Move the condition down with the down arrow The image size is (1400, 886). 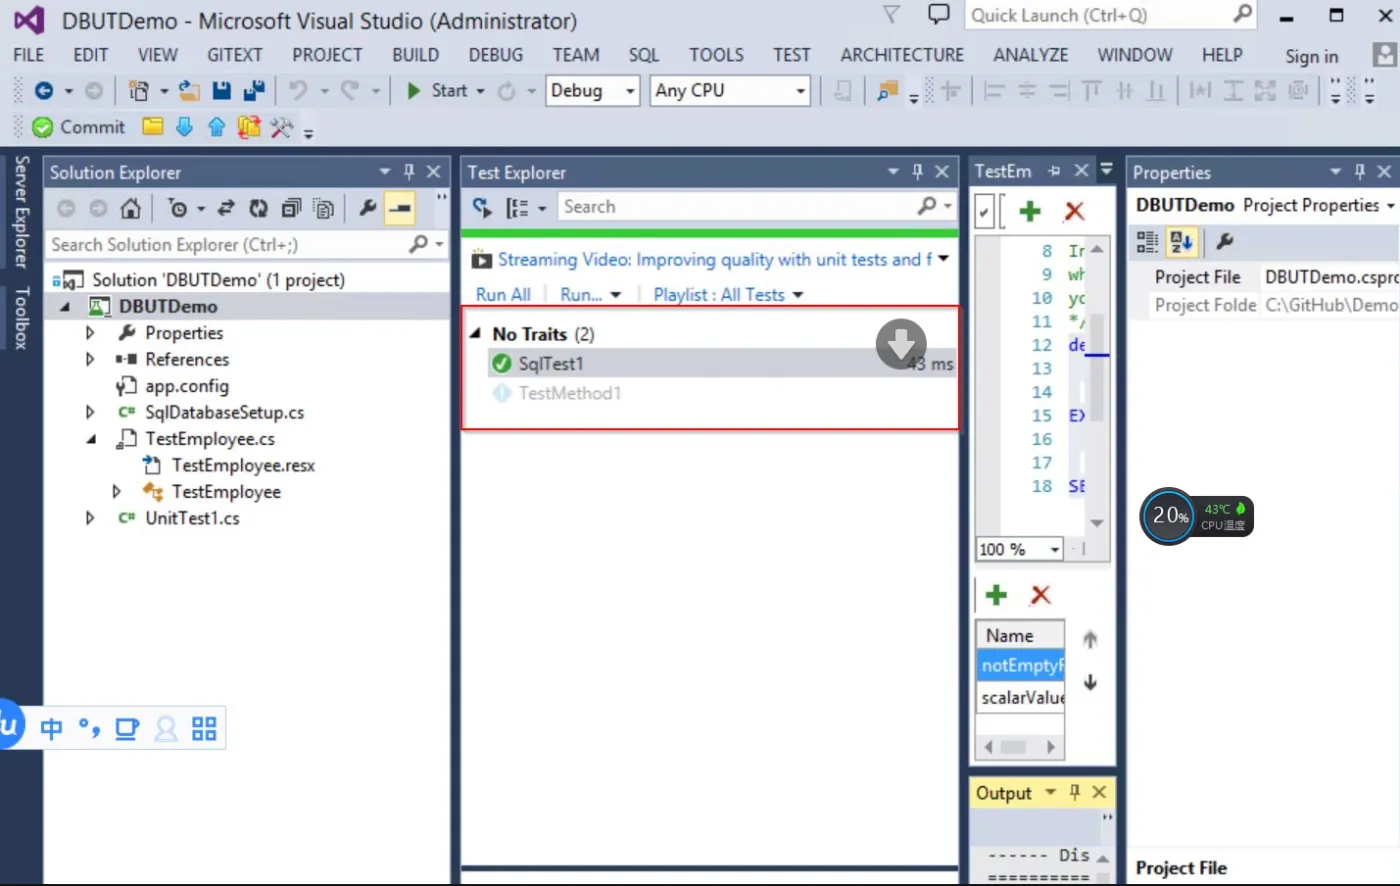pyautogui.click(x=1090, y=683)
